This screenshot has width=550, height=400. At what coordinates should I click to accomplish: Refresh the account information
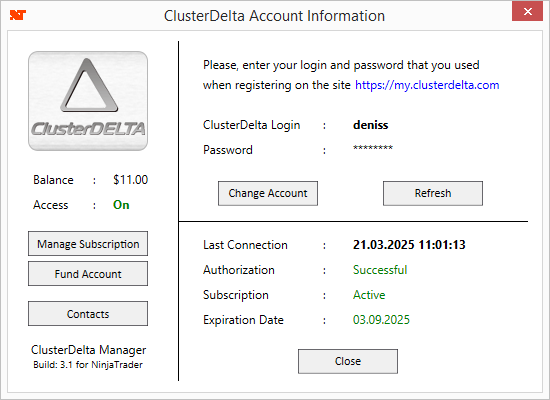433,193
